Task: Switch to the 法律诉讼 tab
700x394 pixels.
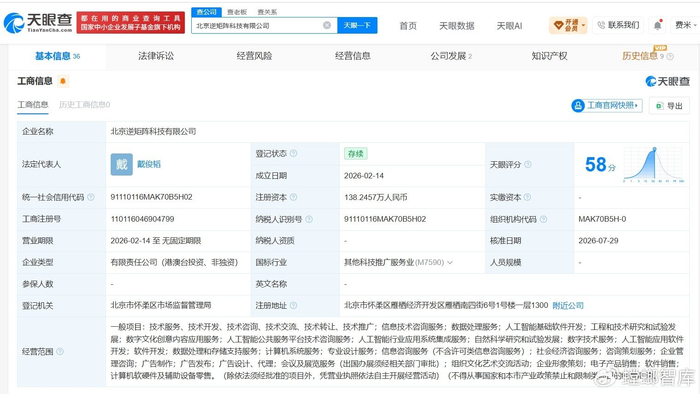Action: (x=156, y=56)
